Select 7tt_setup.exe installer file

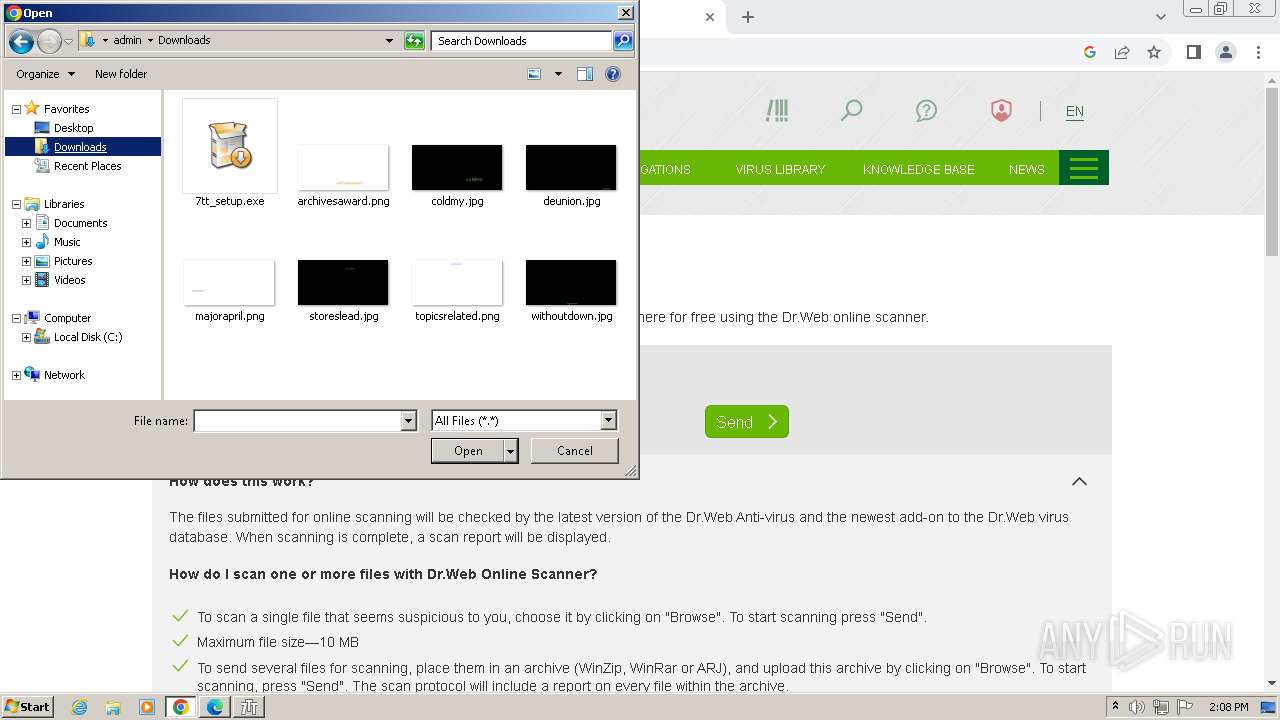pos(230,154)
